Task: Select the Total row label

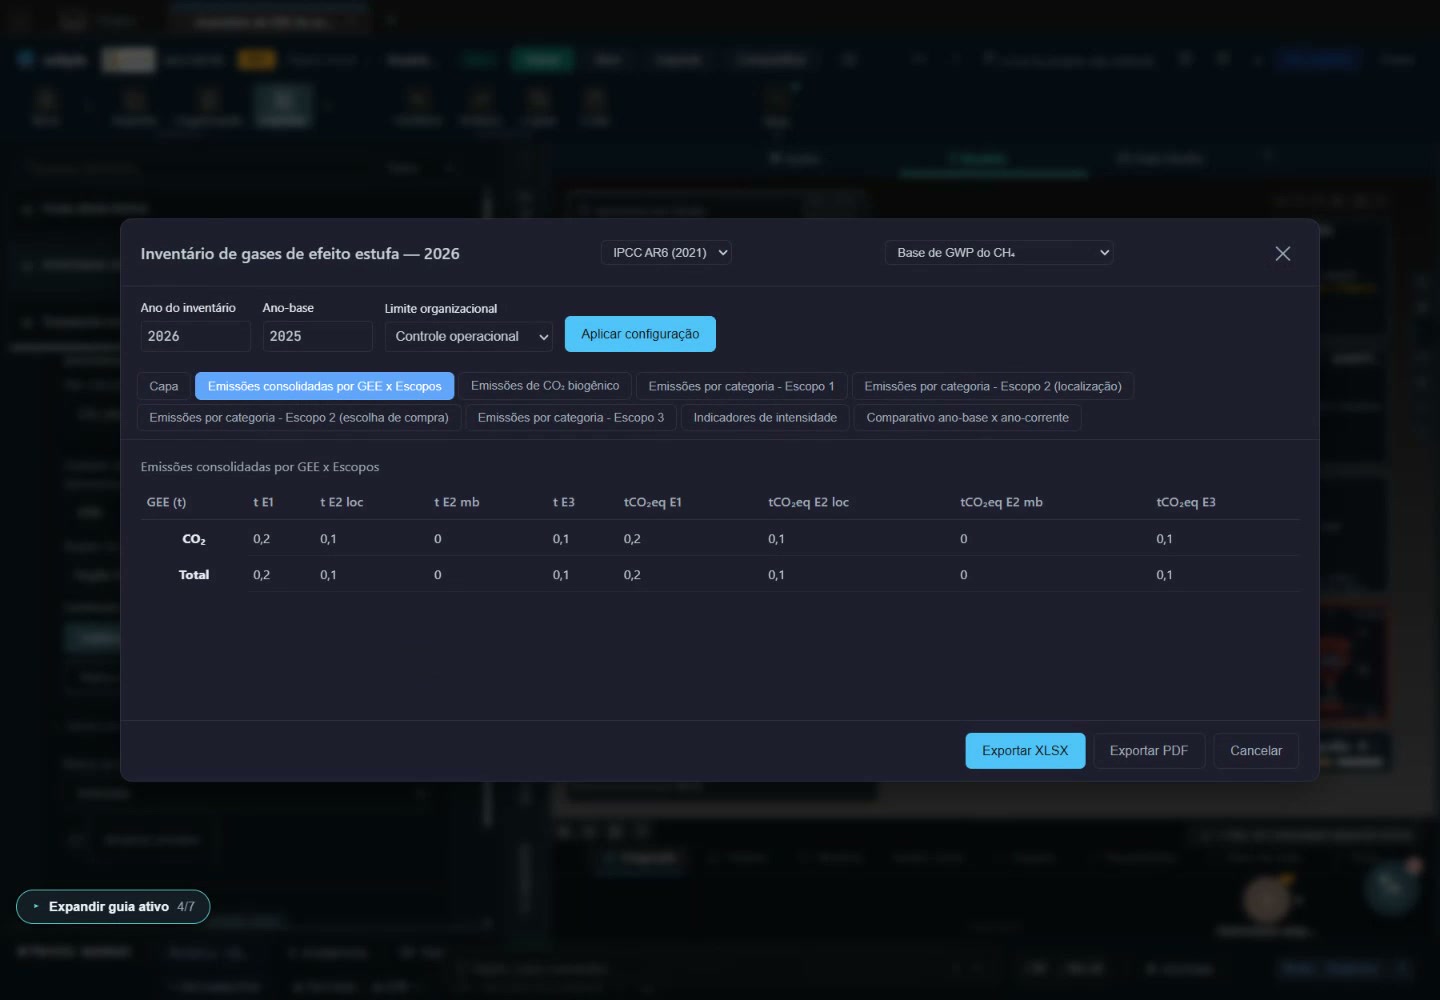Action: tap(194, 575)
